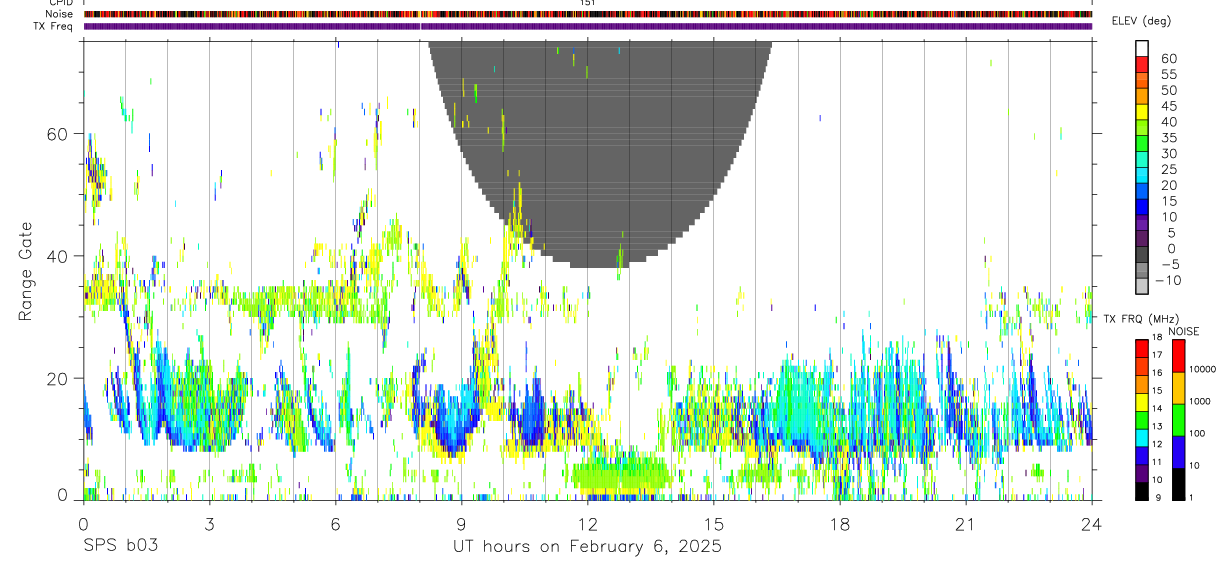Click the "UT hours on February 6, 2025" axis title
This screenshot has width=1228, height=567.
click(587, 546)
